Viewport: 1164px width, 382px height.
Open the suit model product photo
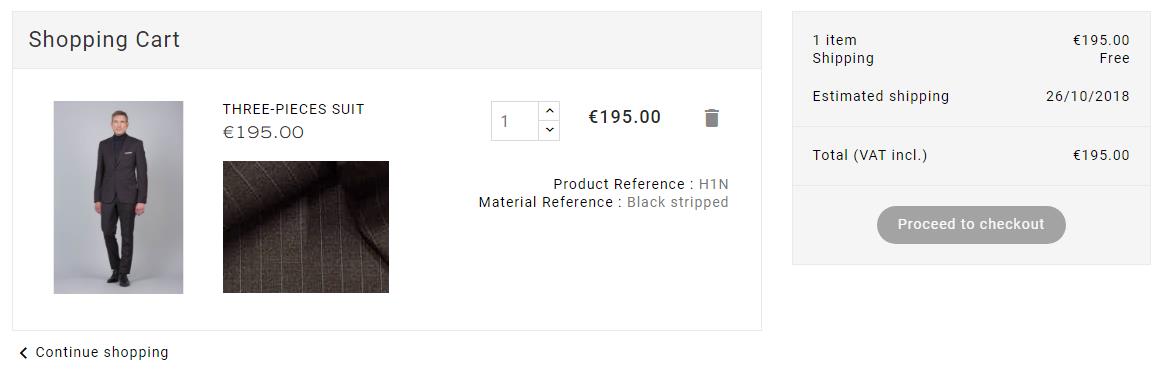(x=119, y=197)
